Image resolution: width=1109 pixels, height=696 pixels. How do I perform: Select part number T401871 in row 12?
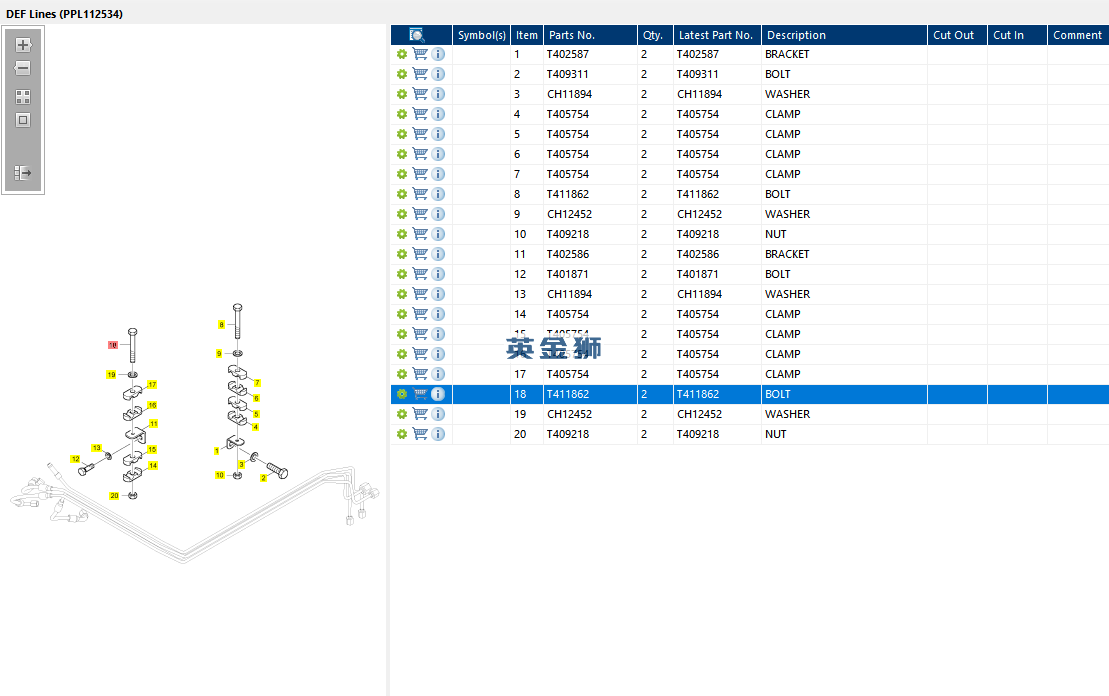pyautogui.click(x=568, y=274)
